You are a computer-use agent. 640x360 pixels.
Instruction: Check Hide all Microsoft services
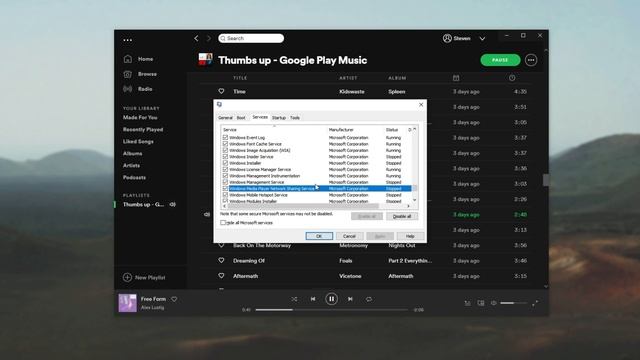(x=223, y=223)
